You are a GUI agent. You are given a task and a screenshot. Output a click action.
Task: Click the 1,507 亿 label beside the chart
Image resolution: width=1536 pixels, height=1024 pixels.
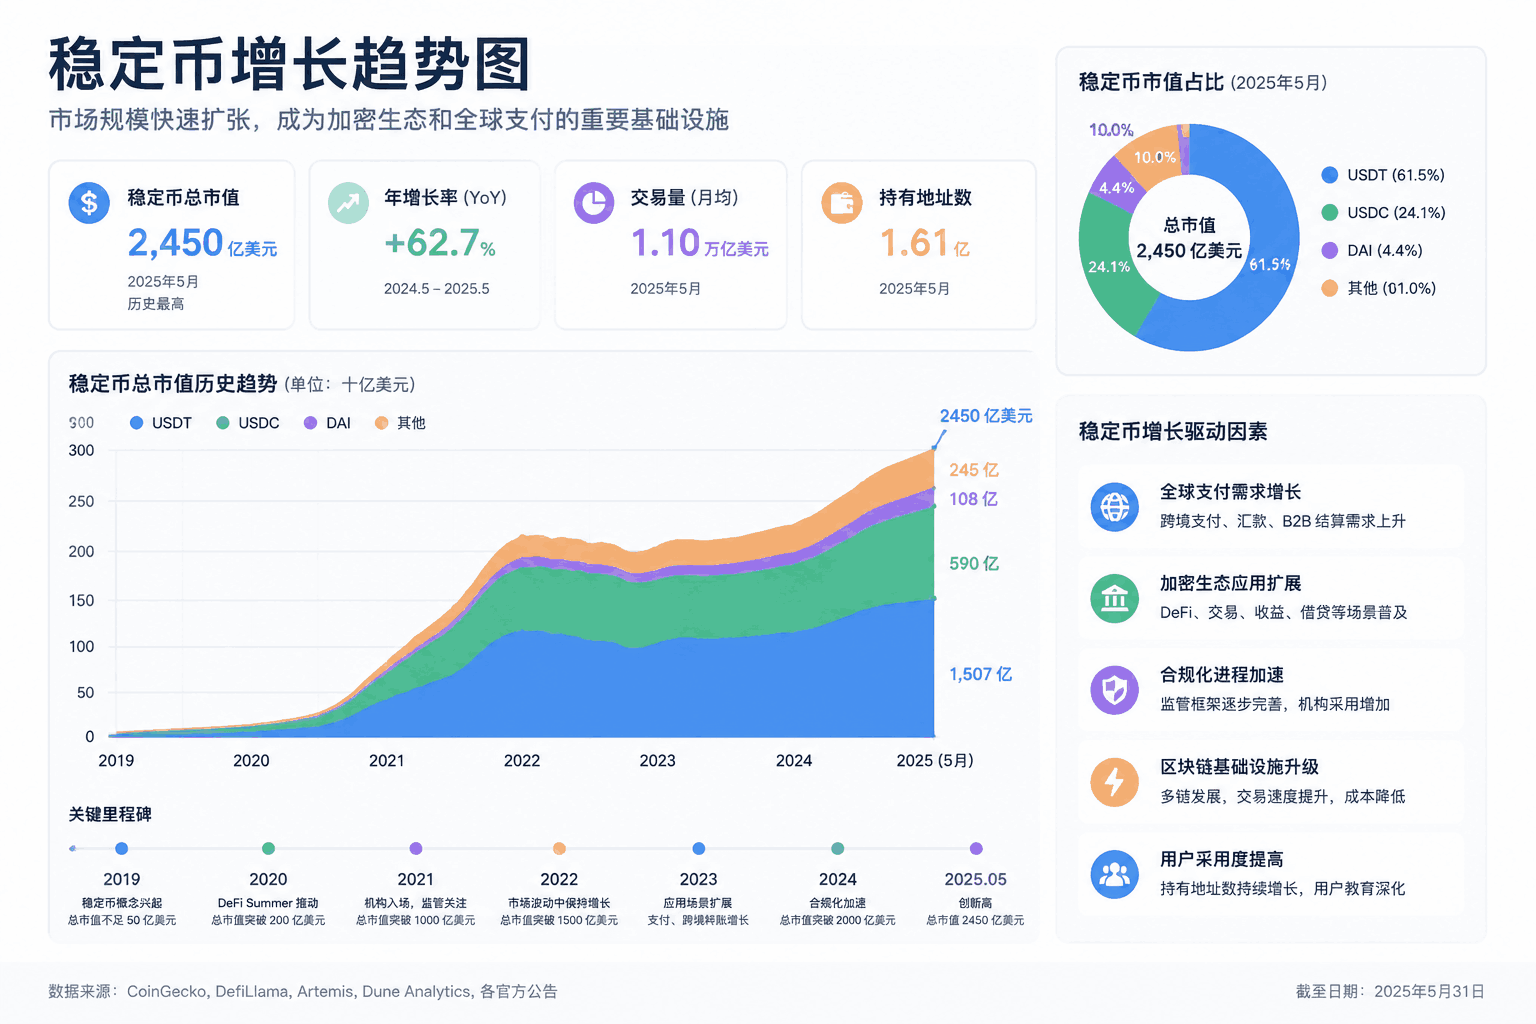tap(980, 675)
